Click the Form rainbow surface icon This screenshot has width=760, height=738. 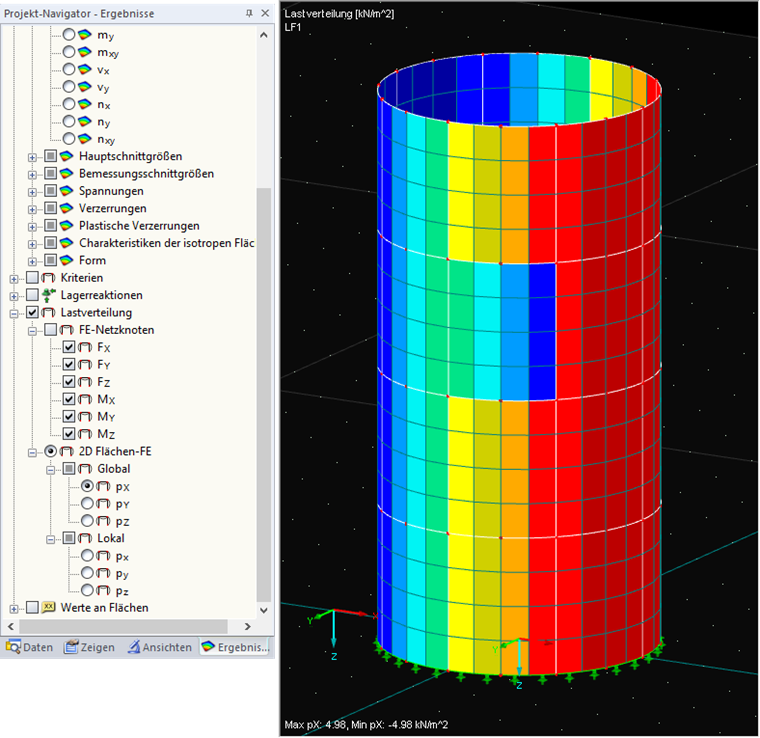coord(68,260)
